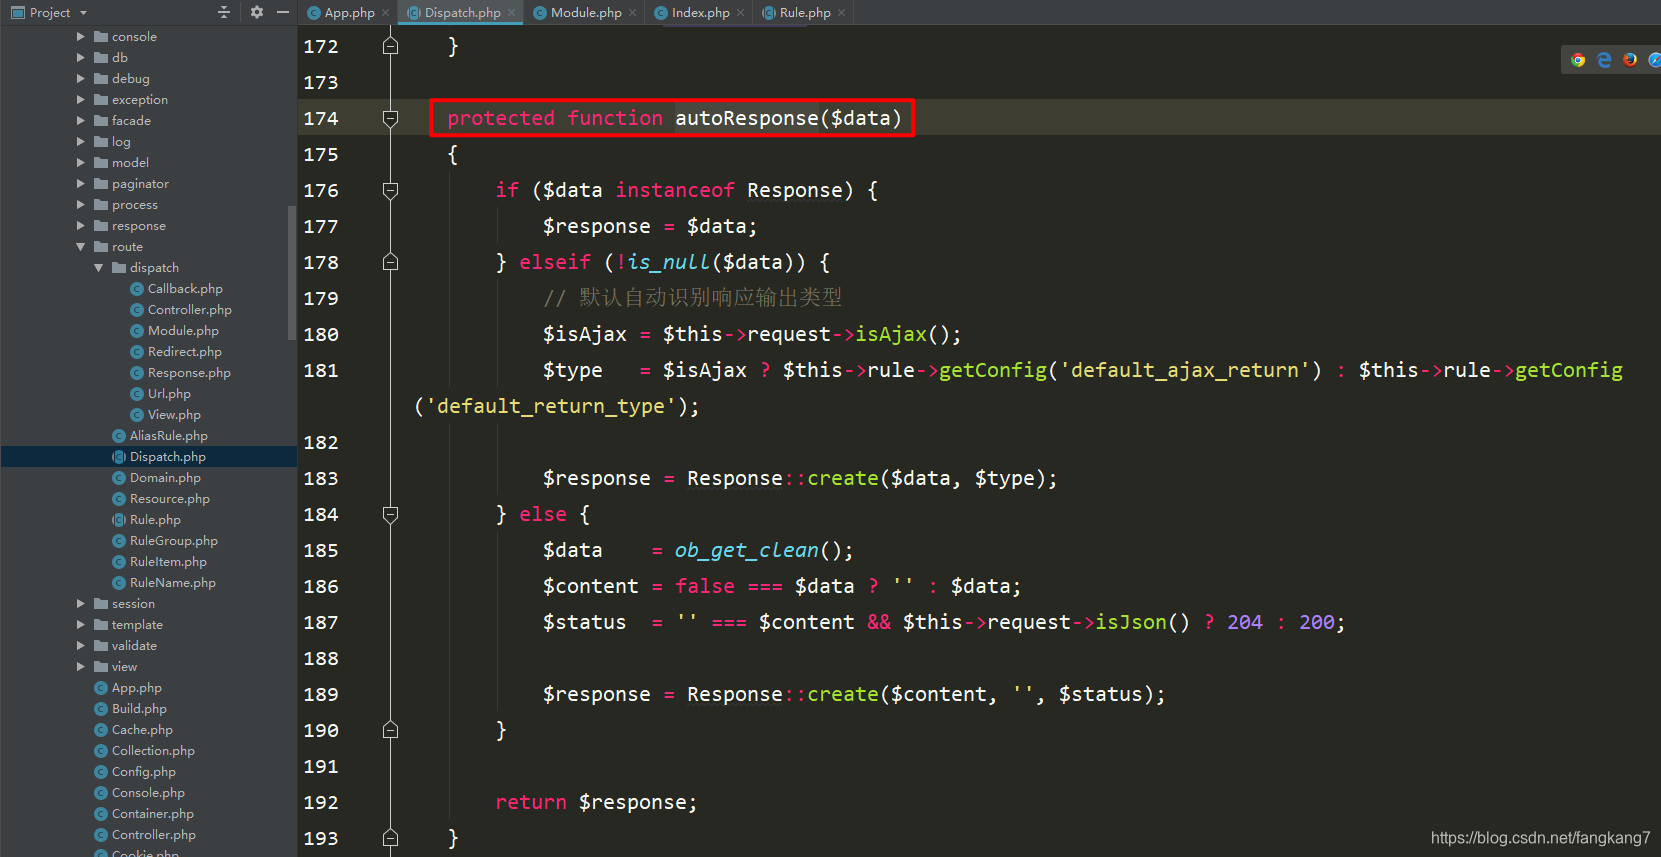The image size is (1661, 857).
Task: Switch to the Rule.php tab
Action: pyautogui.click(x=805, y=12)
